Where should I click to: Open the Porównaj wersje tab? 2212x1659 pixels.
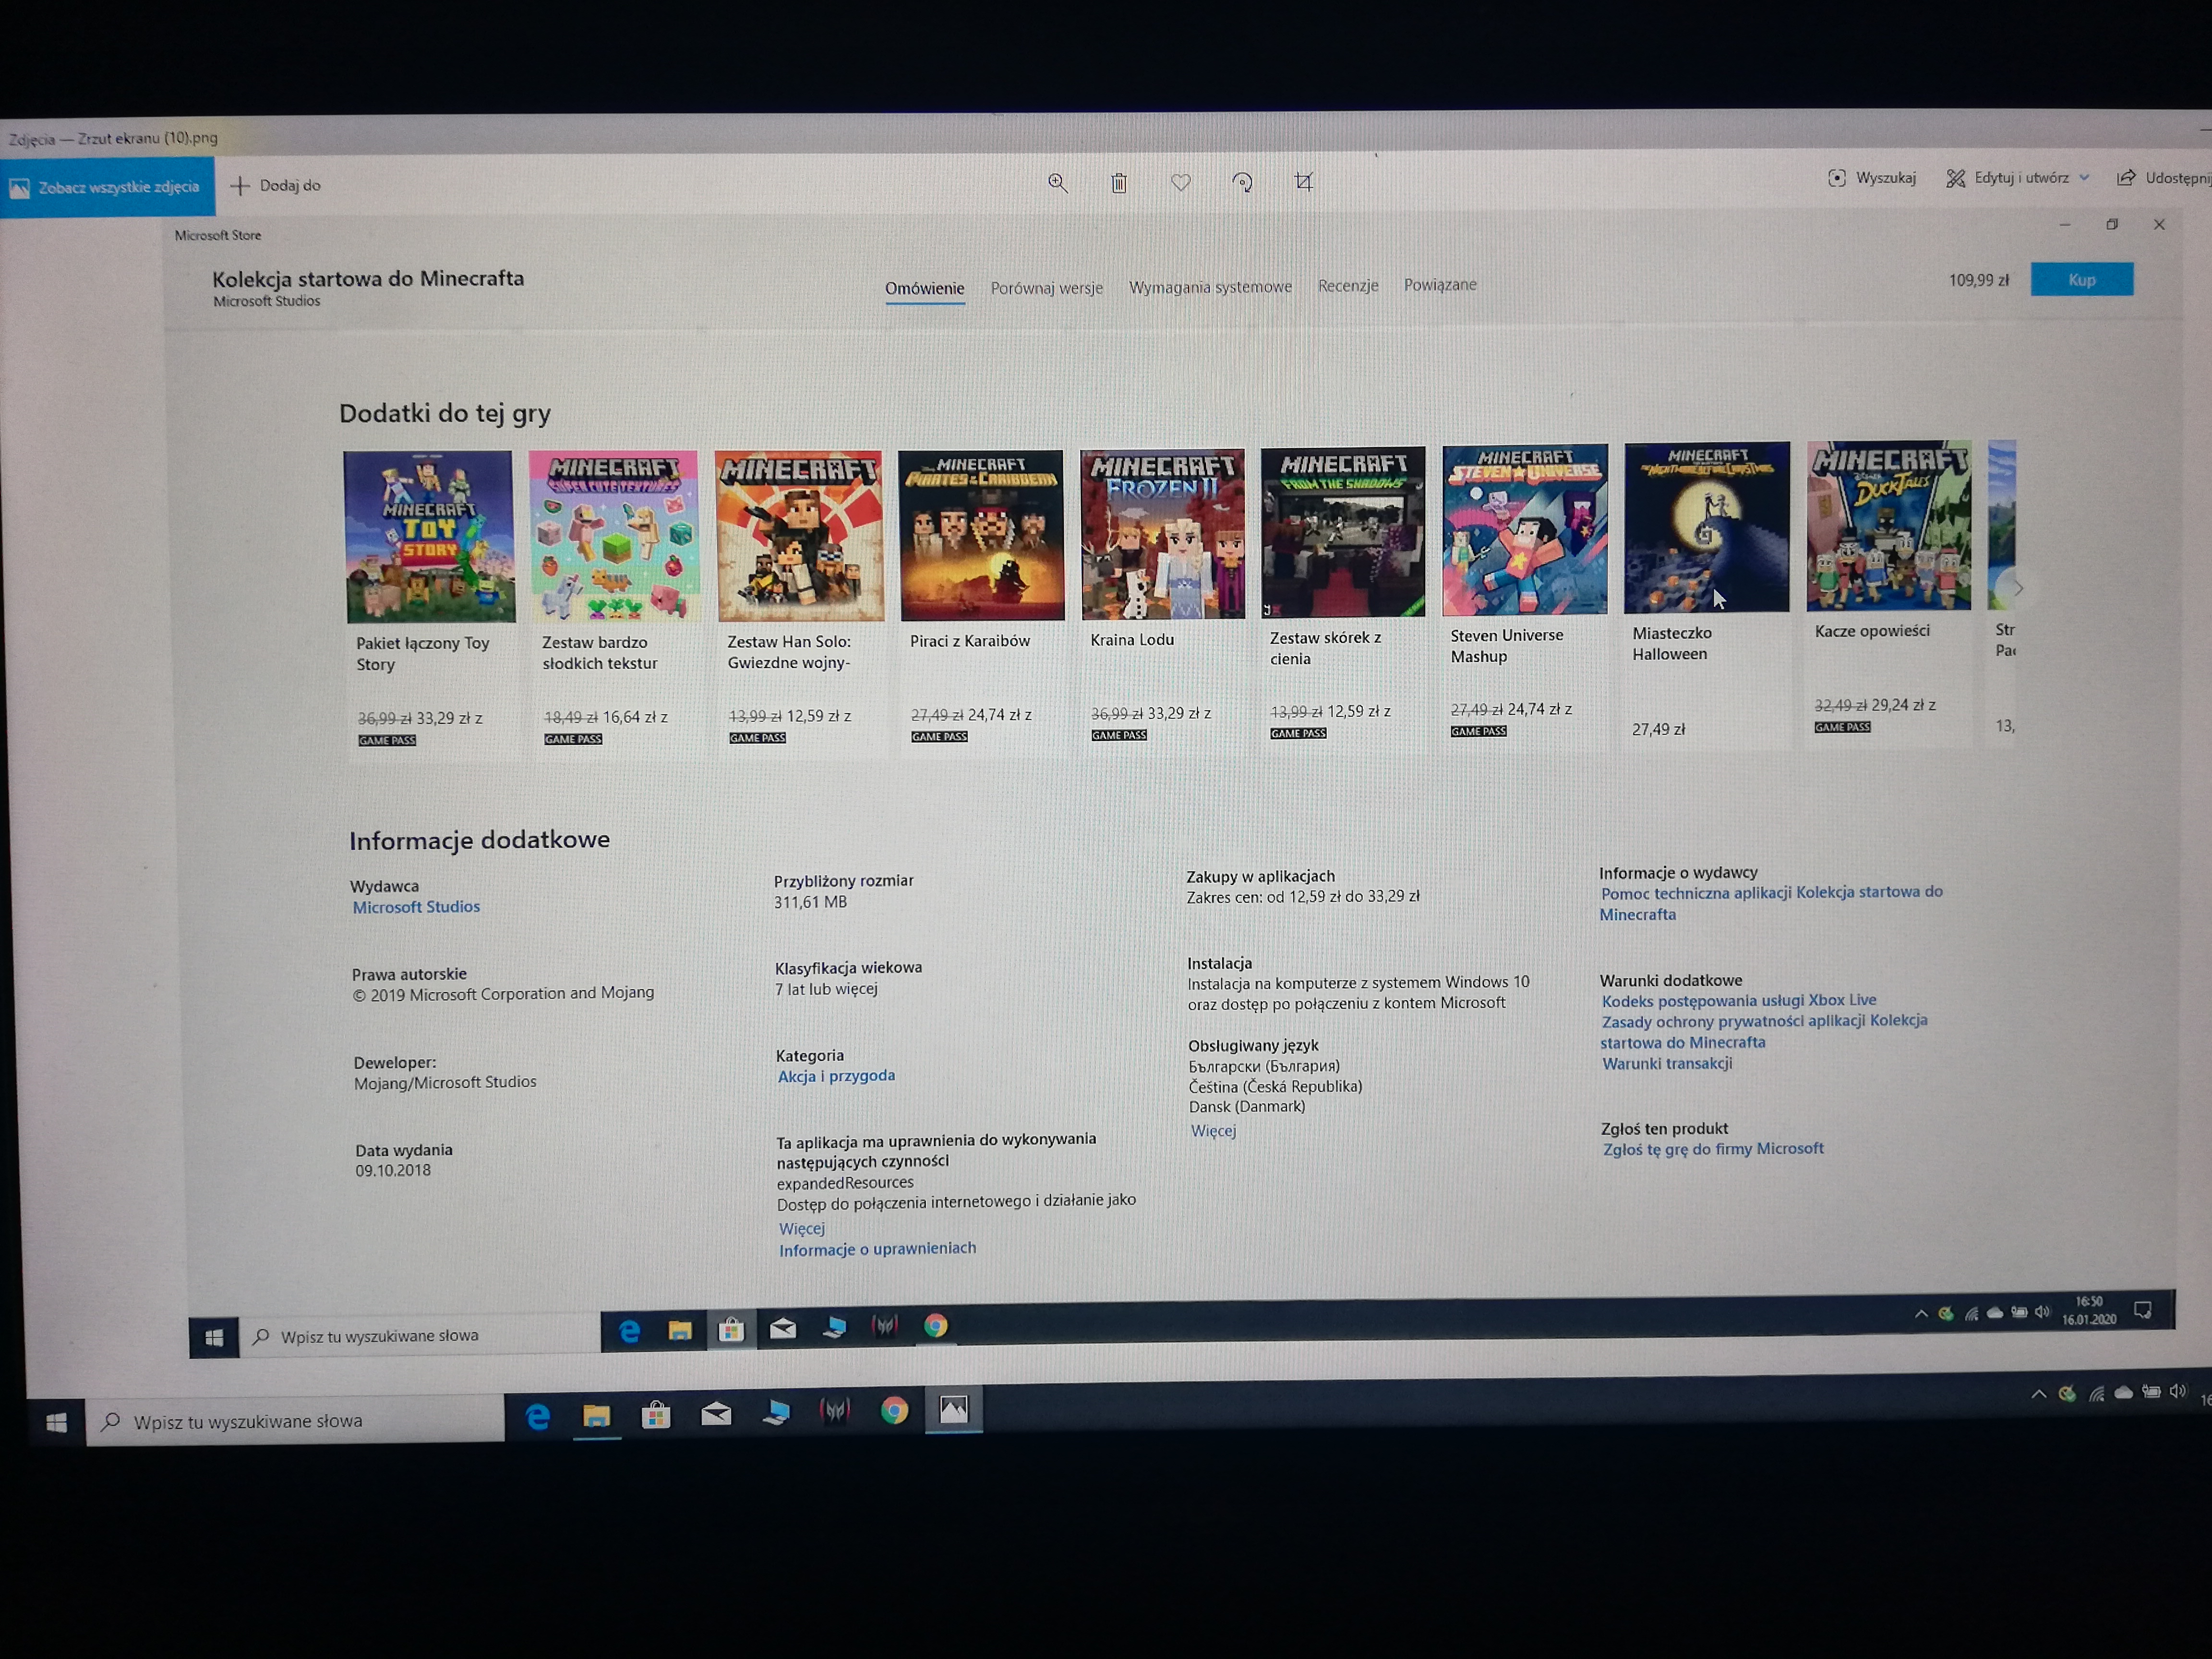[x=1046, y=288]
